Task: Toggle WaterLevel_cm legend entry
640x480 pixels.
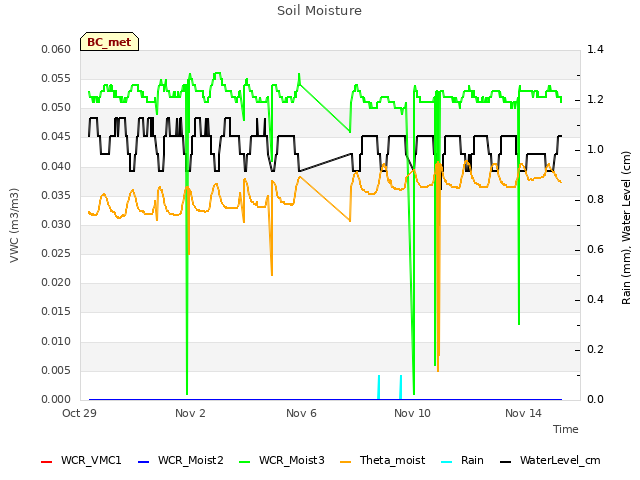Action: (550, 461)
